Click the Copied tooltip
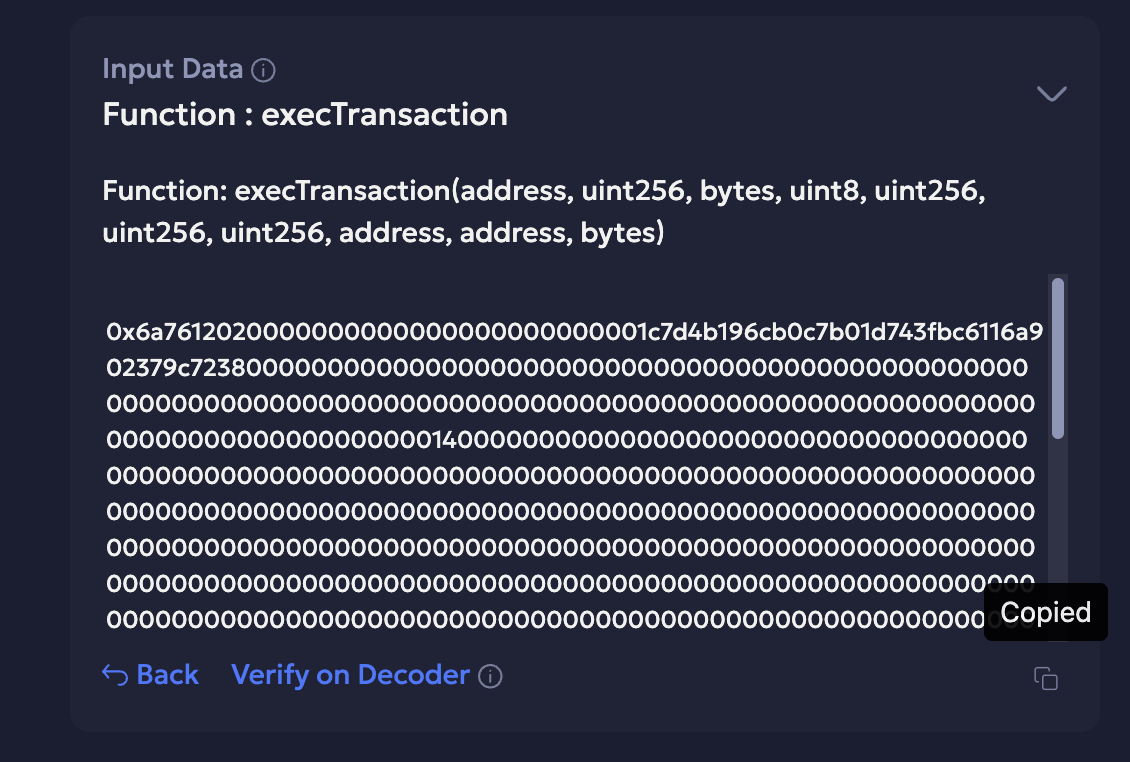 click(1045, 612)
